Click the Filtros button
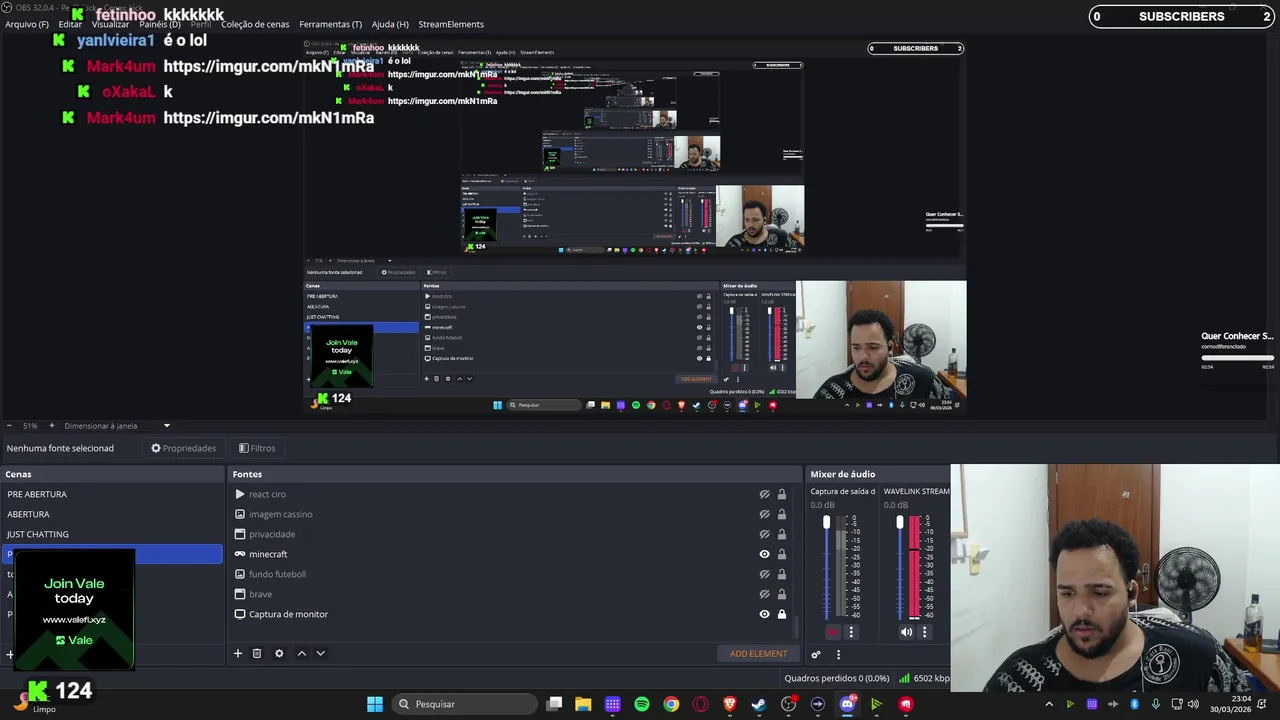Viewport: 1280px width, 720px height. (257, 448)
